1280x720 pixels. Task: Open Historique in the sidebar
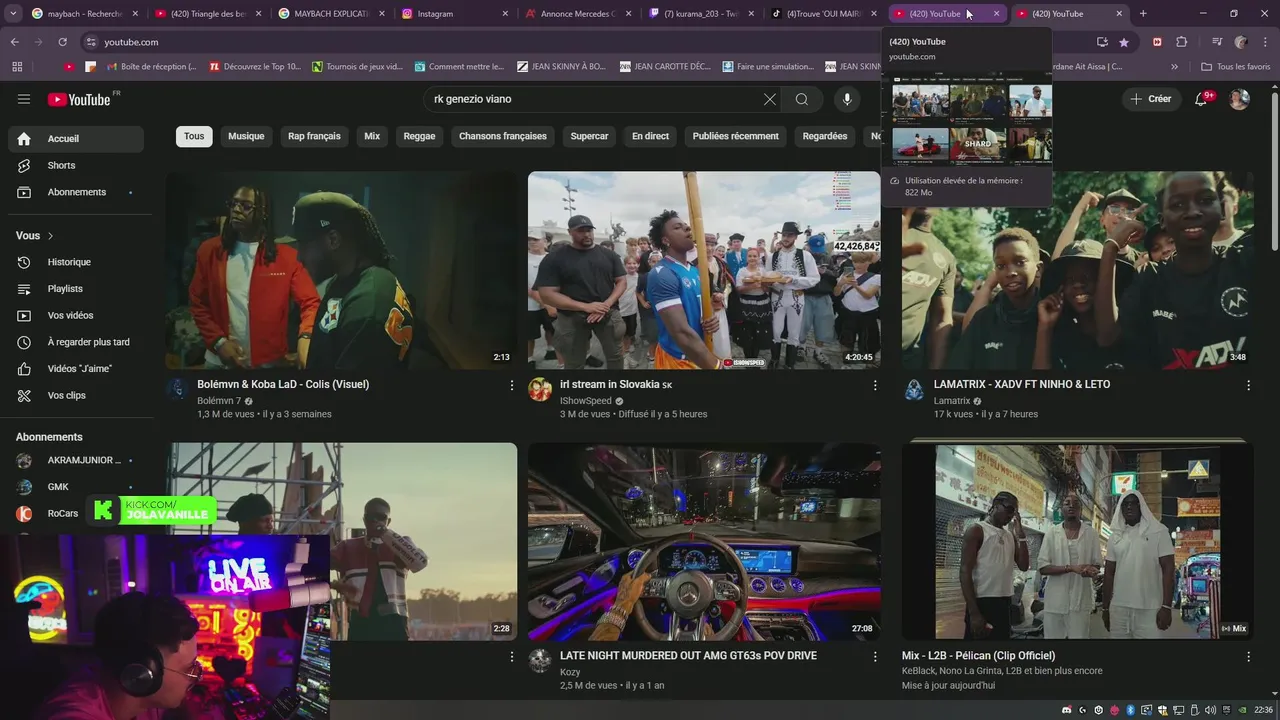pyautogui.click(x=76, y=262)
